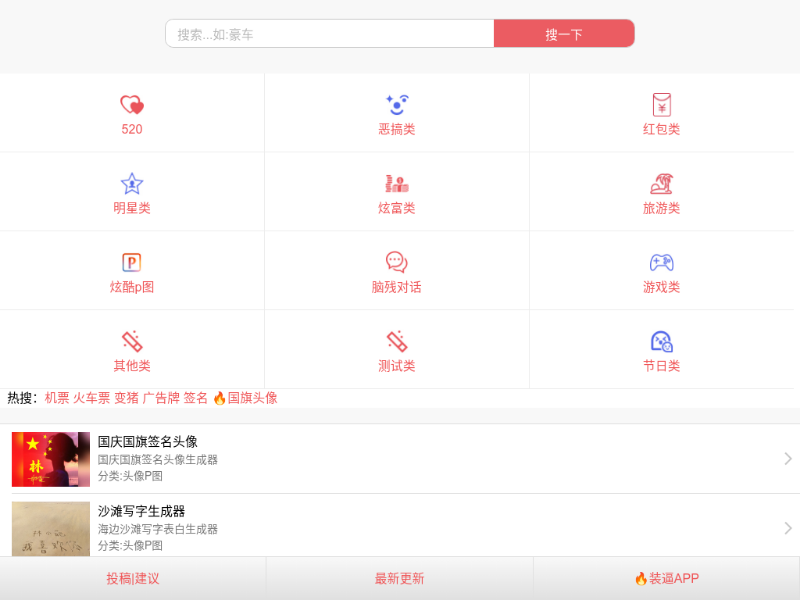Open the 炫酷p图 icon

132,262
